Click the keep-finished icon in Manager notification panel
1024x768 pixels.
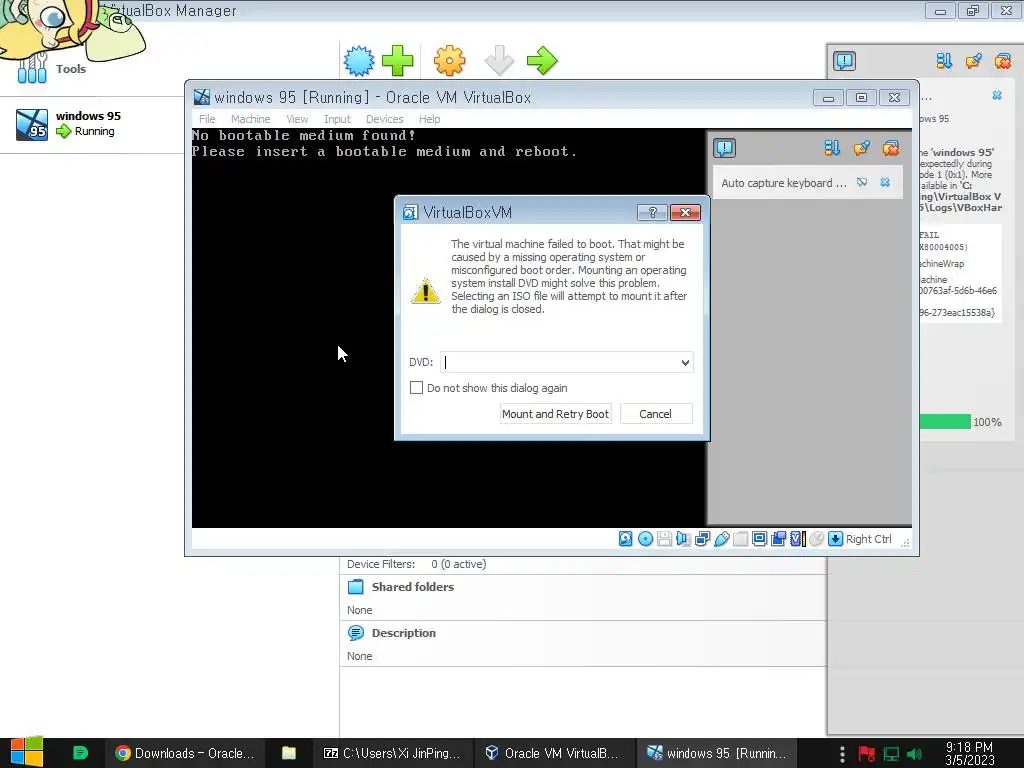pyautogui.click(x=974, y=61)
